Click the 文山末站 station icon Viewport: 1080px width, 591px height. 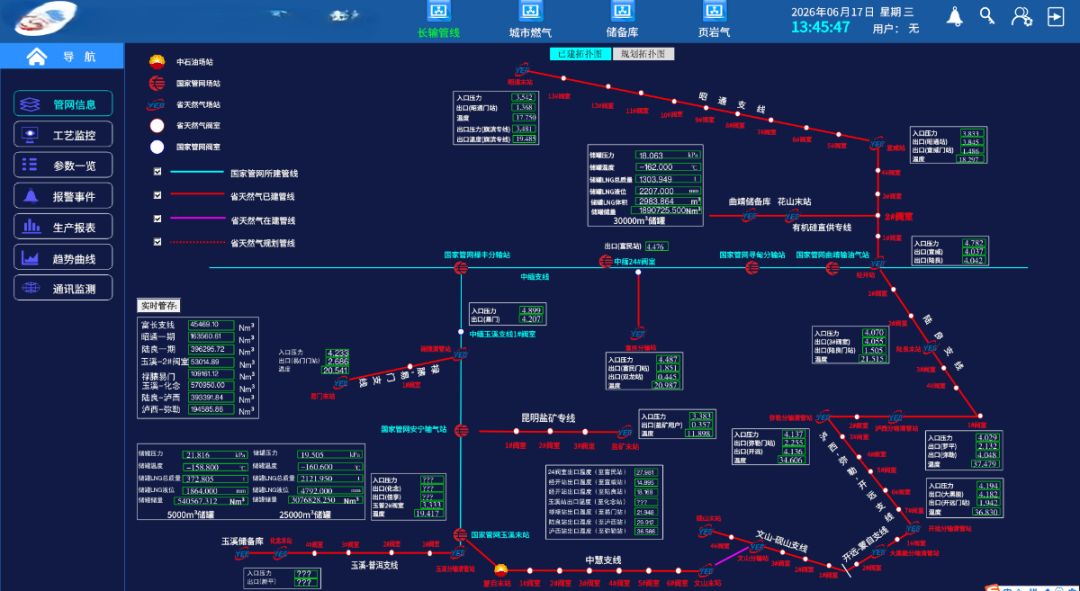point(706,571)
